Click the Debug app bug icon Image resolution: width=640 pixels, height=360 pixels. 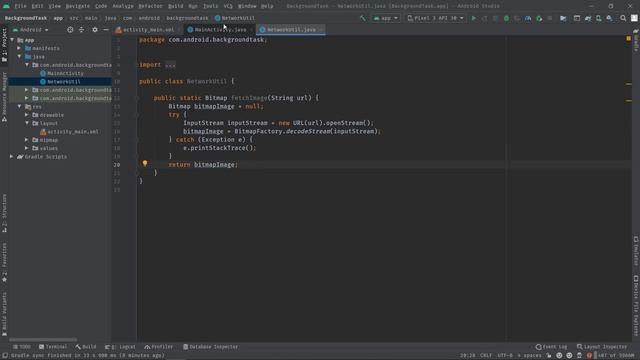point(506,18)
